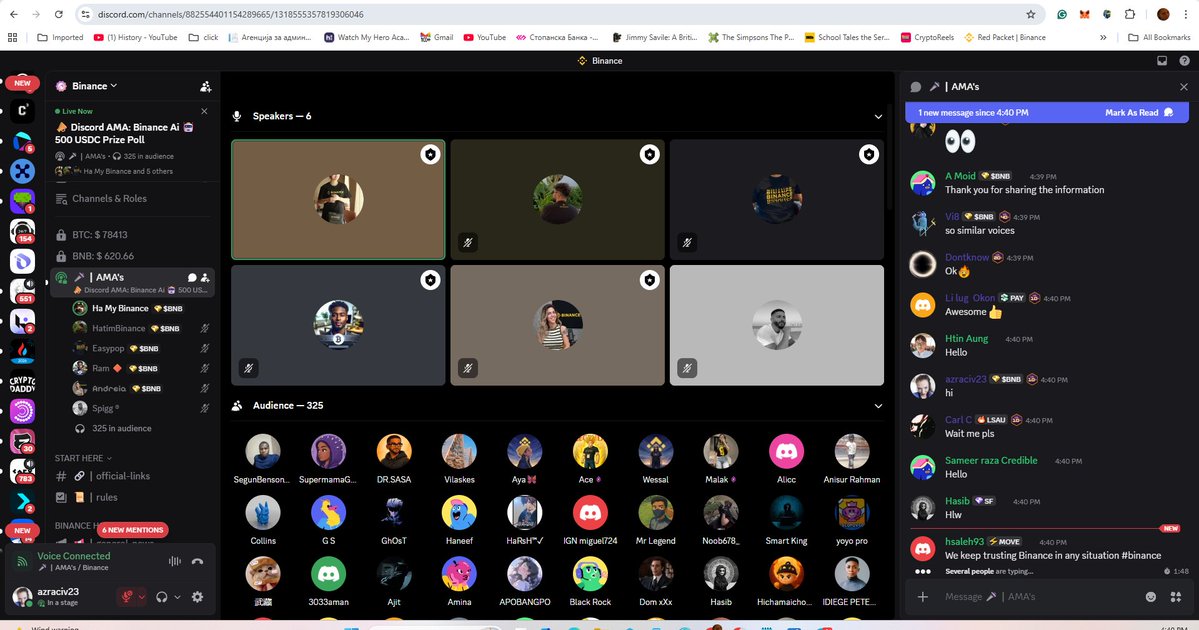Open the blue X-shaped server icon
The height and width of the screenshot is (630, 1199).
coord(22,170)
